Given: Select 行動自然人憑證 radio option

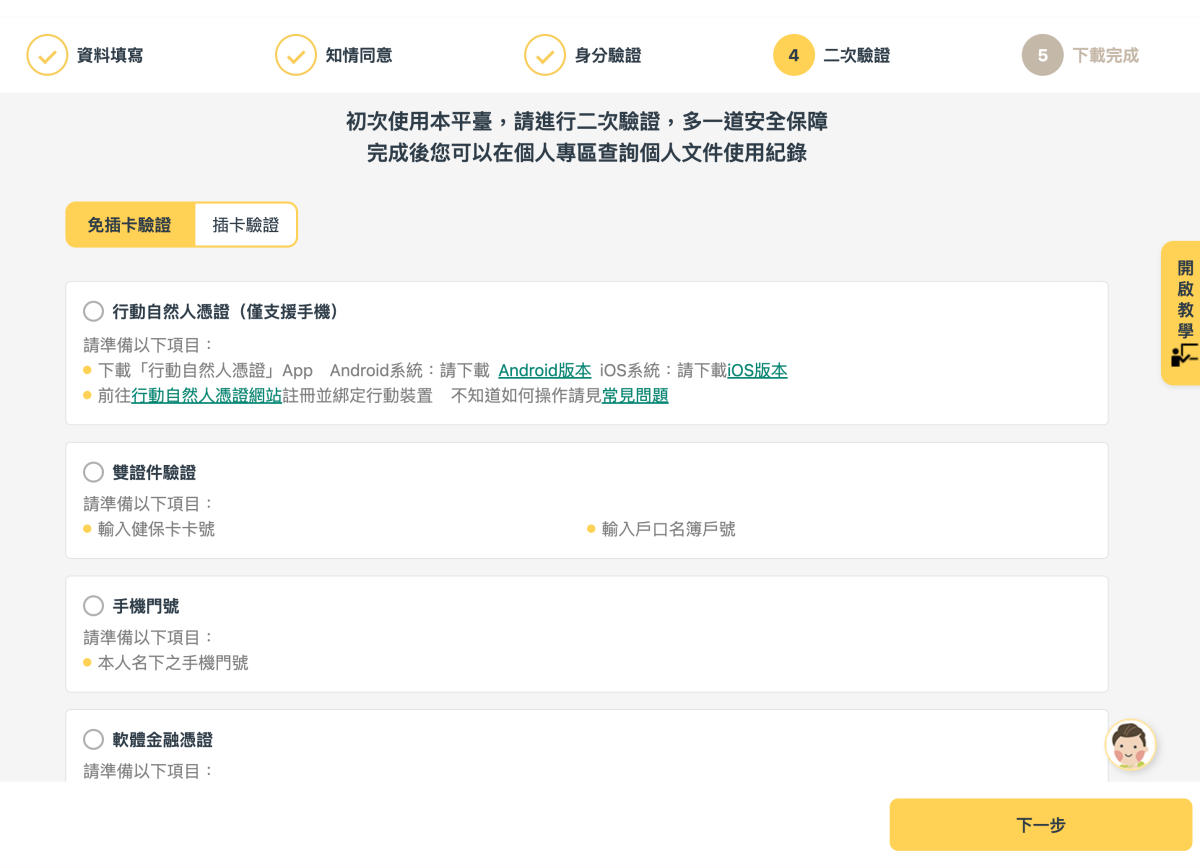Looking at the screenshot, I should (x=94, y=312).
